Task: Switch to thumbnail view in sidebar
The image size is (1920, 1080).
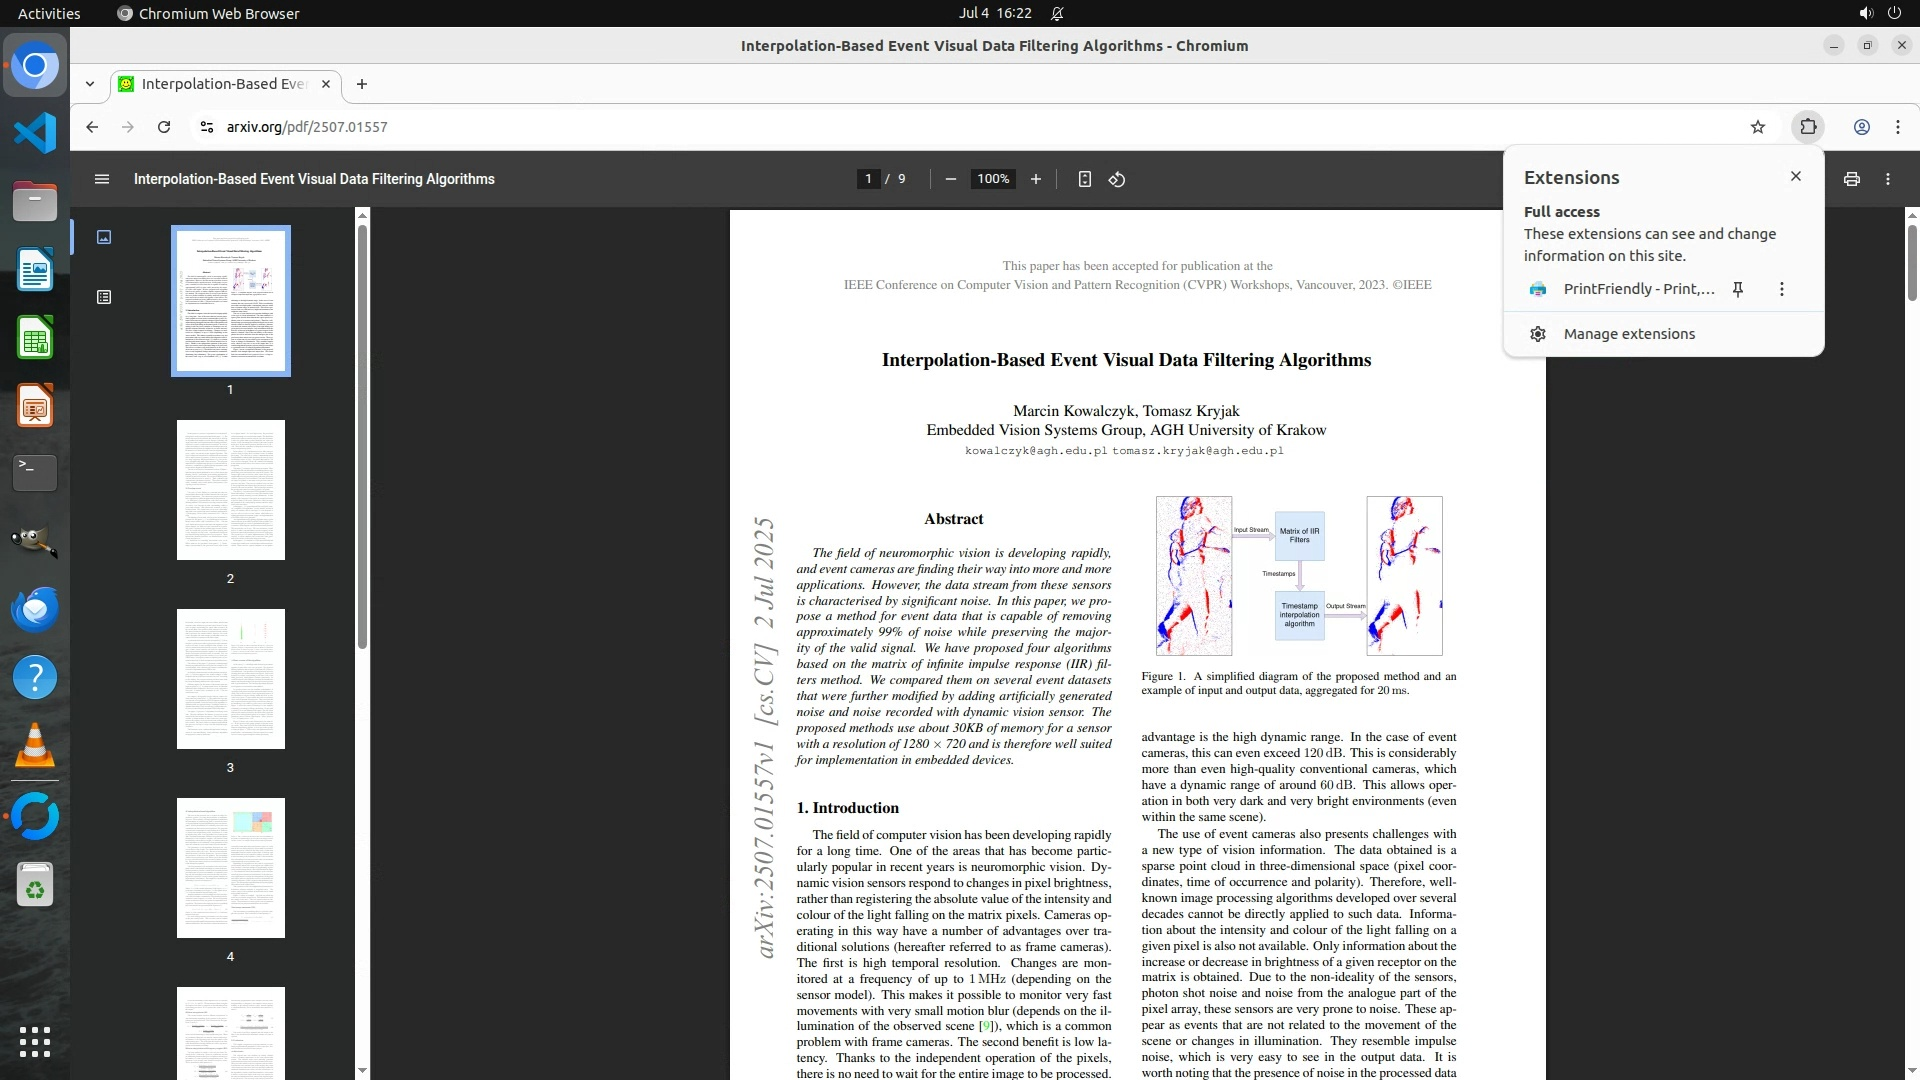Action: (x=104, y=237)
